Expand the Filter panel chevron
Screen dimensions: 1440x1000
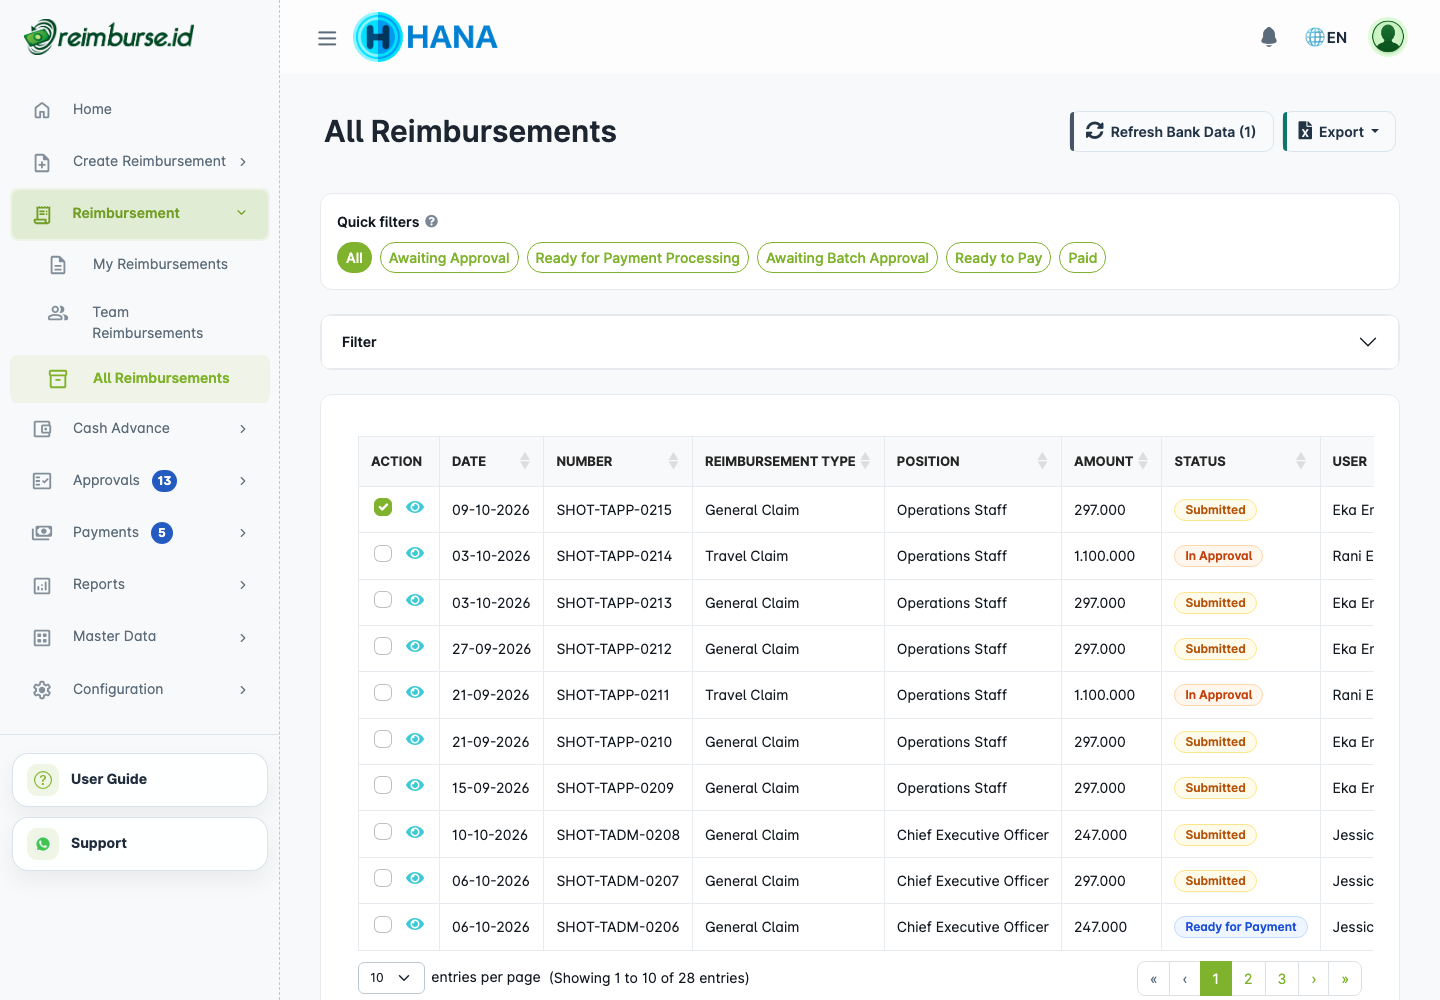click(1368, 342)
